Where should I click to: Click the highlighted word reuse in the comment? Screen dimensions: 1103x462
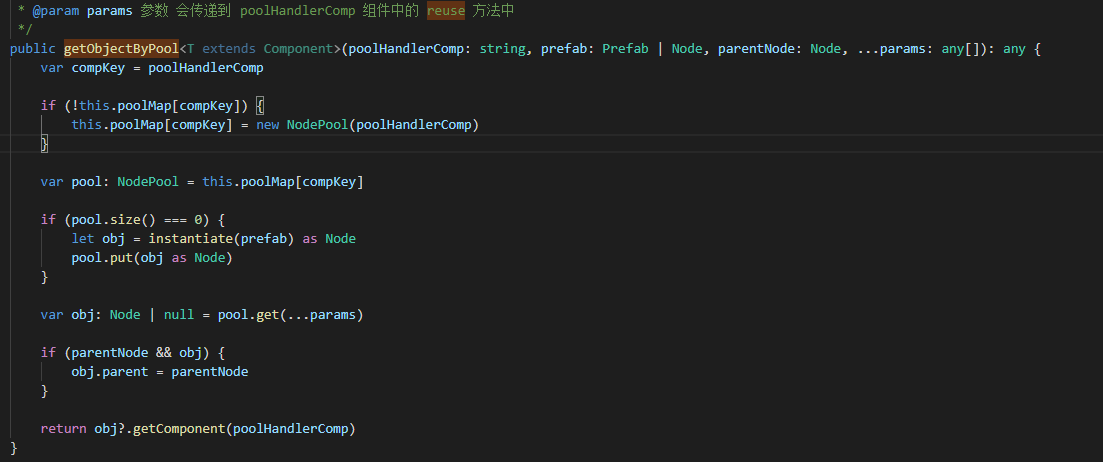[445, 9]
